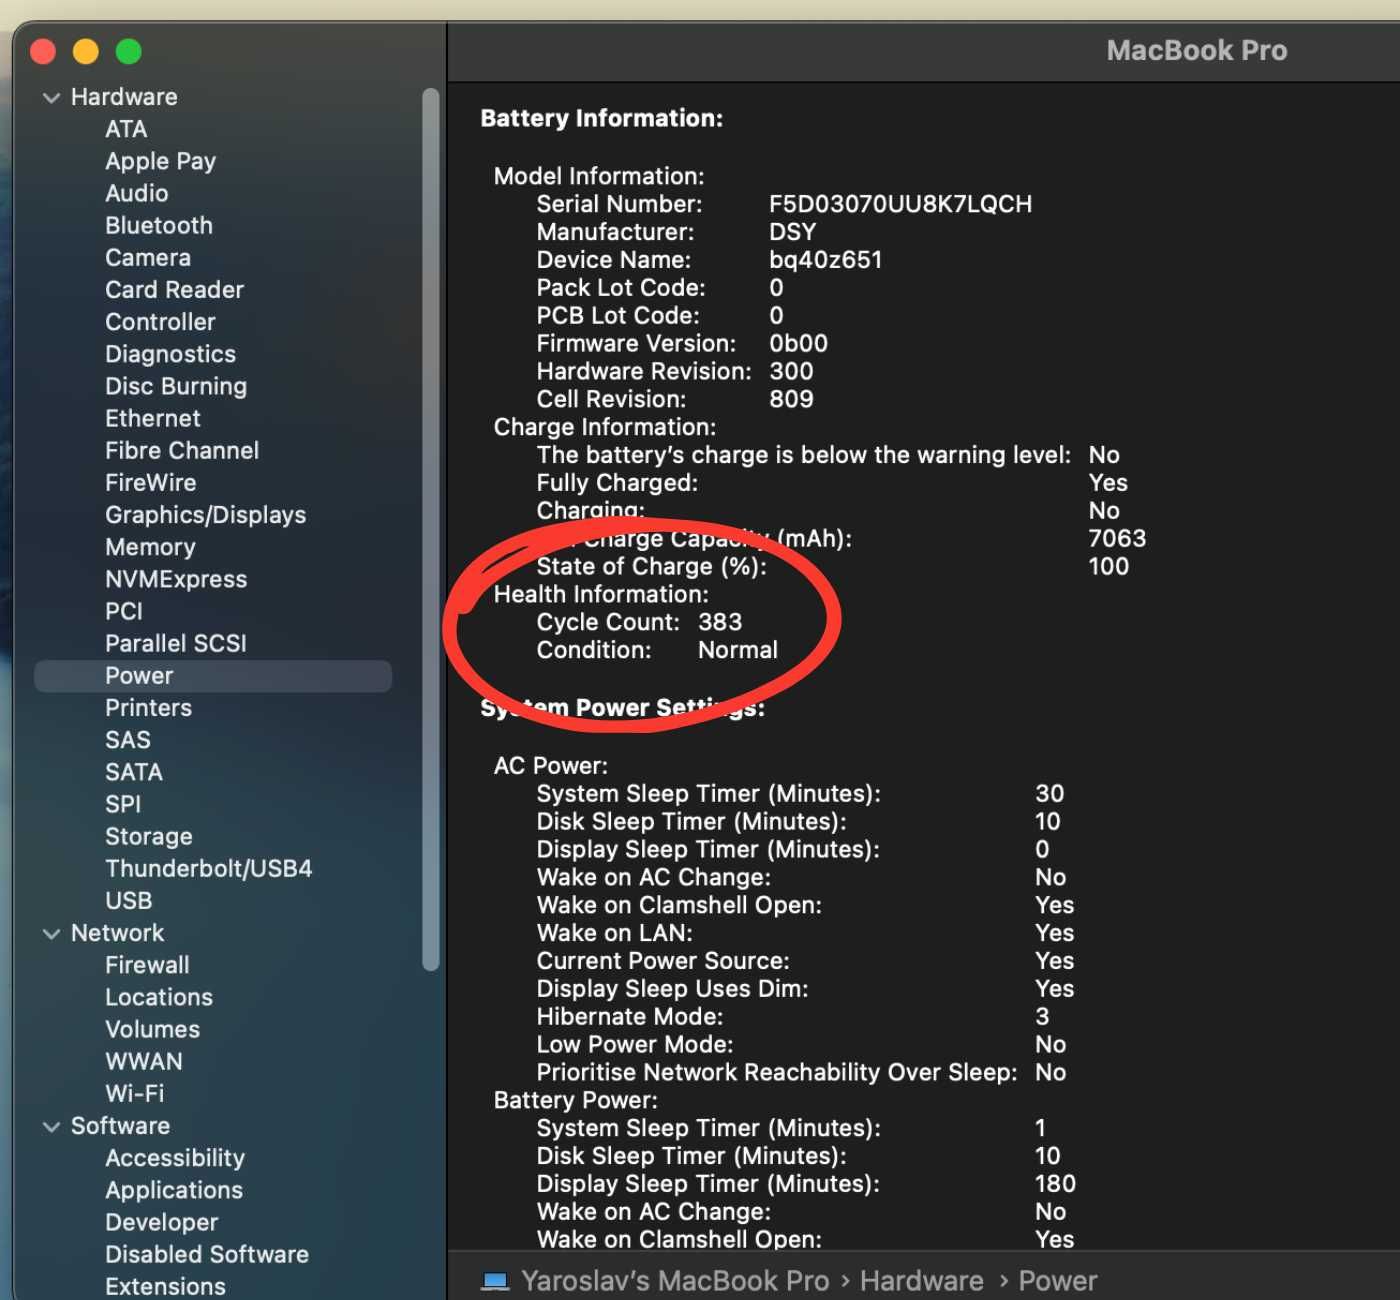Click the MacBook Pro window title
This screenshot has width=1400, height=1300.
coord(1196,50)
